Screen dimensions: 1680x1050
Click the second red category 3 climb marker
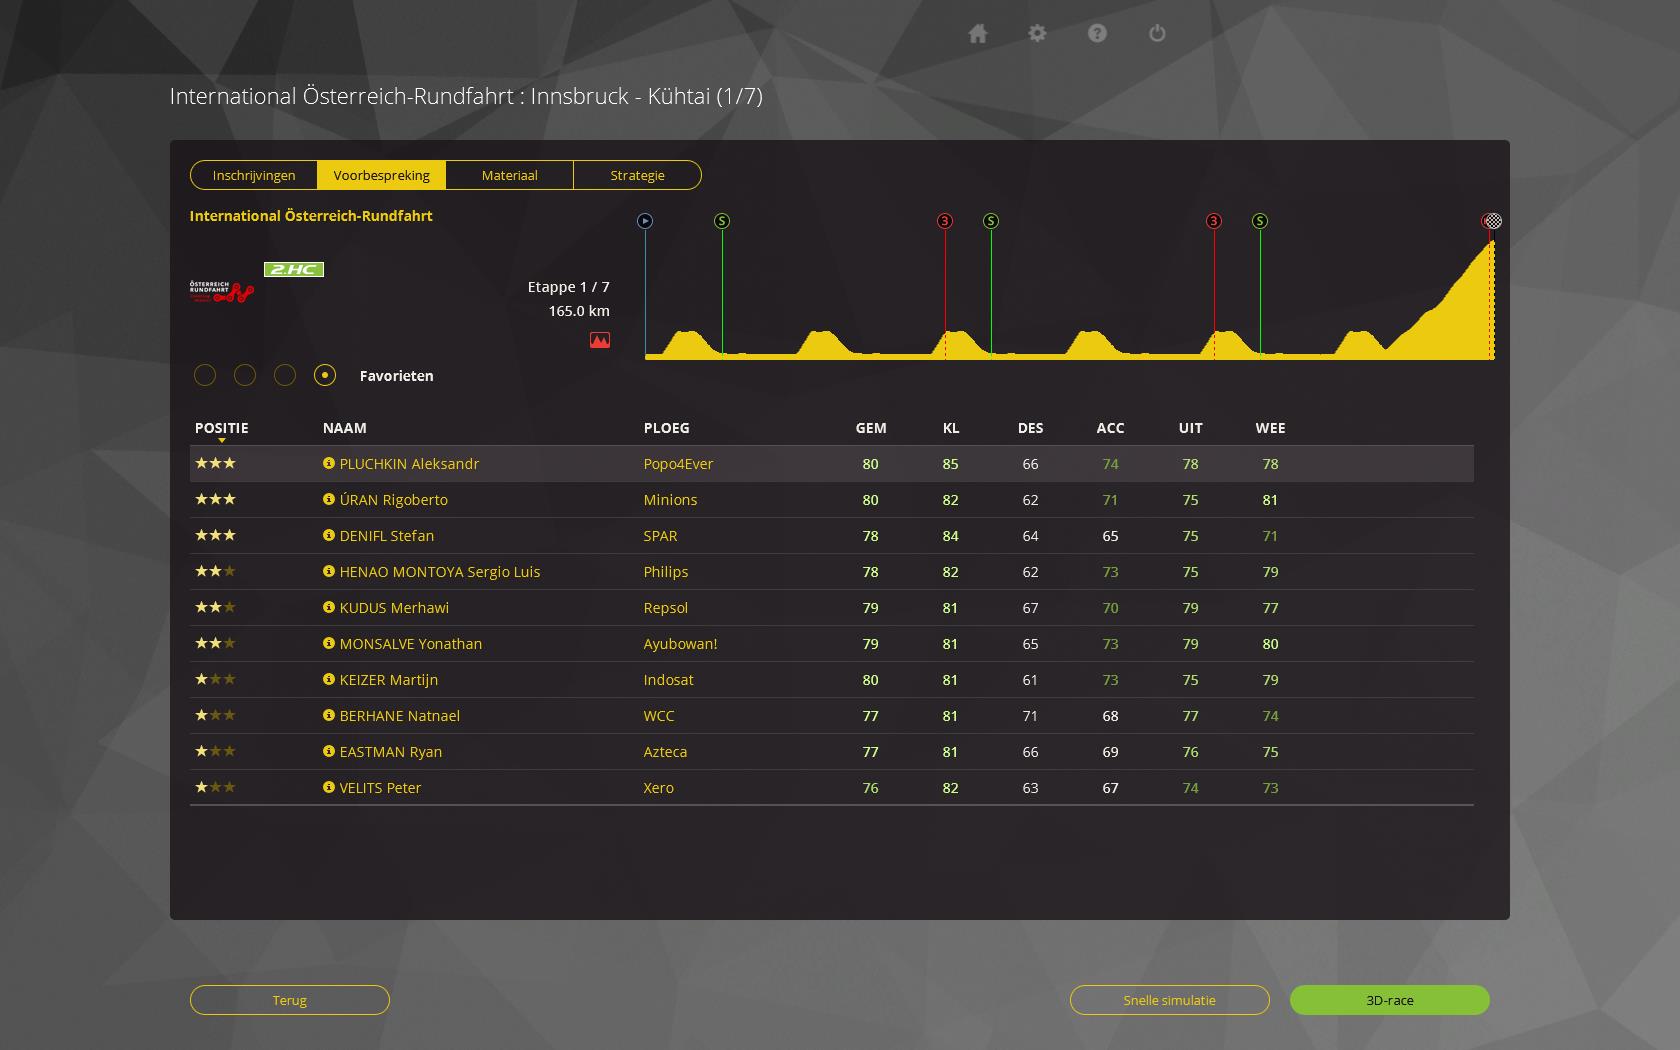tap(1214, 221)
